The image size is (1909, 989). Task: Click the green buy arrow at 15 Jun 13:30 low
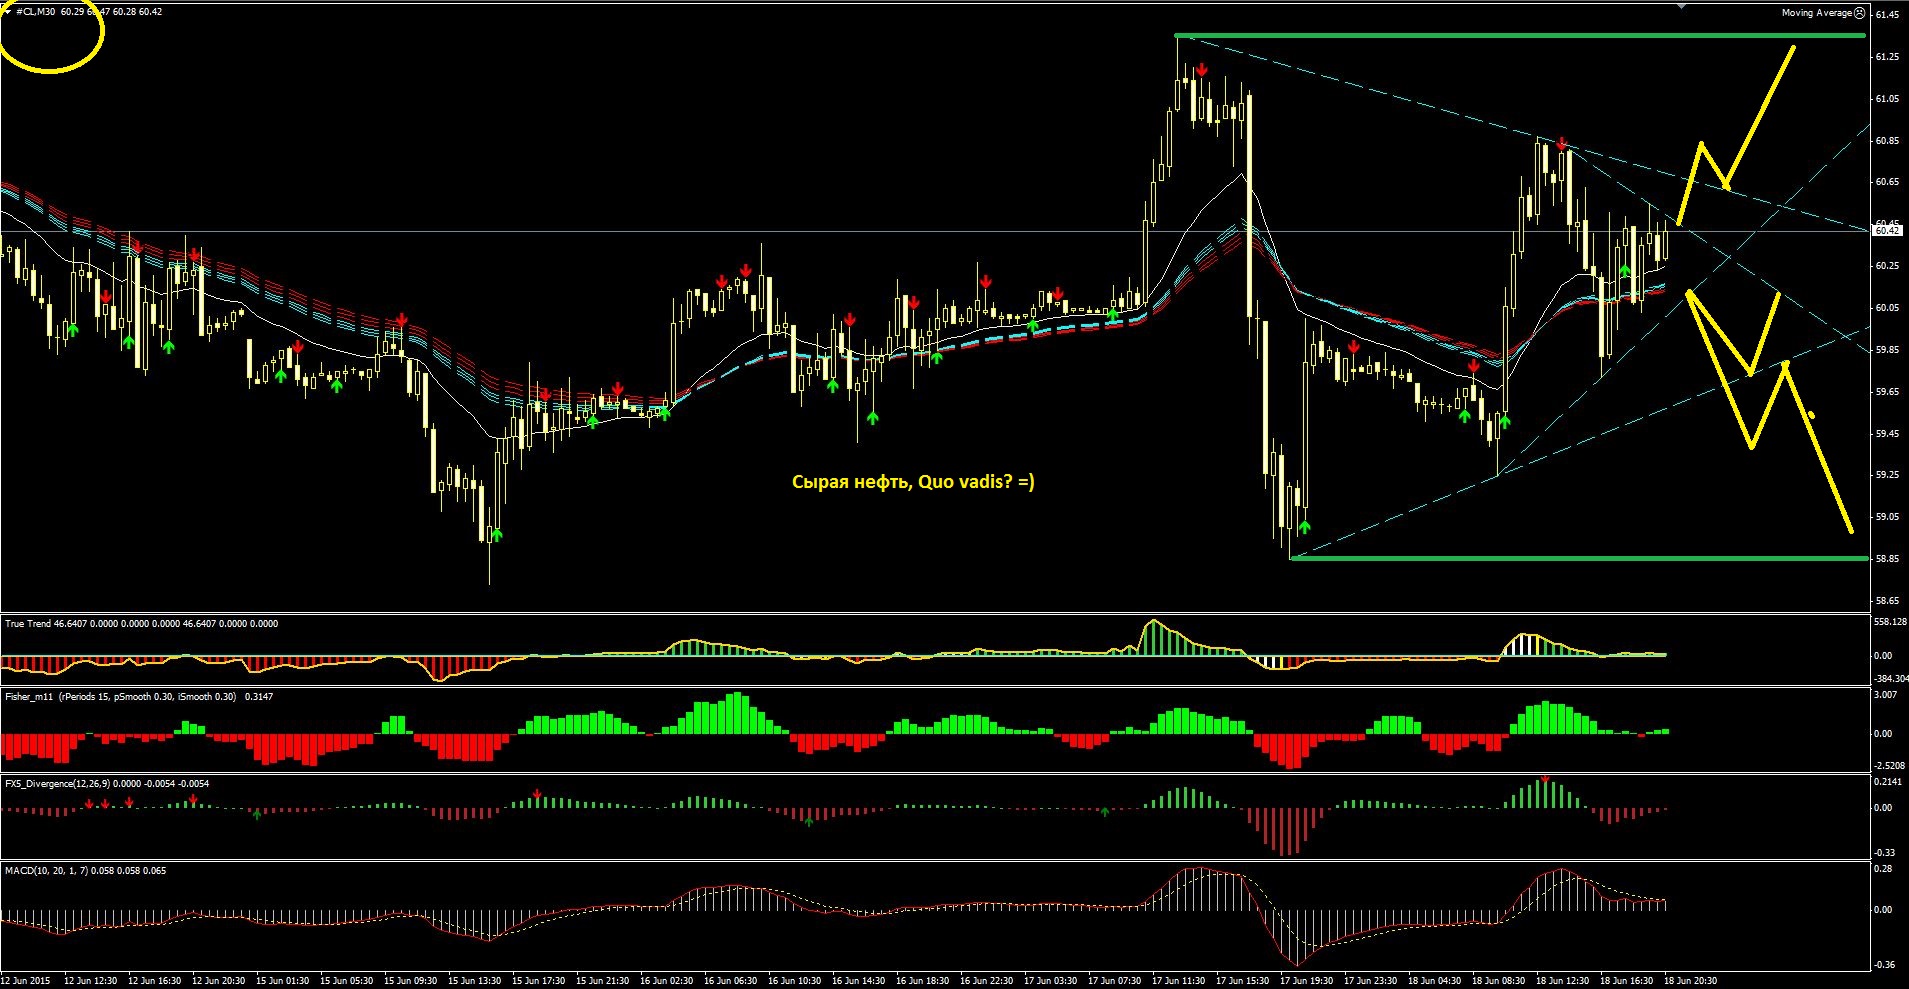point(497,535)
